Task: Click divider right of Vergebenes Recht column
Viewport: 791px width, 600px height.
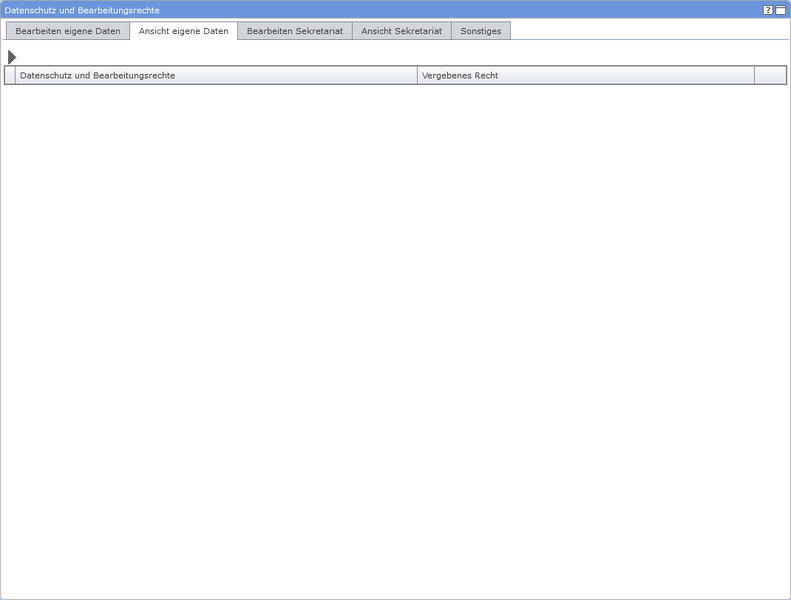Action: click(x=755, y=76)
